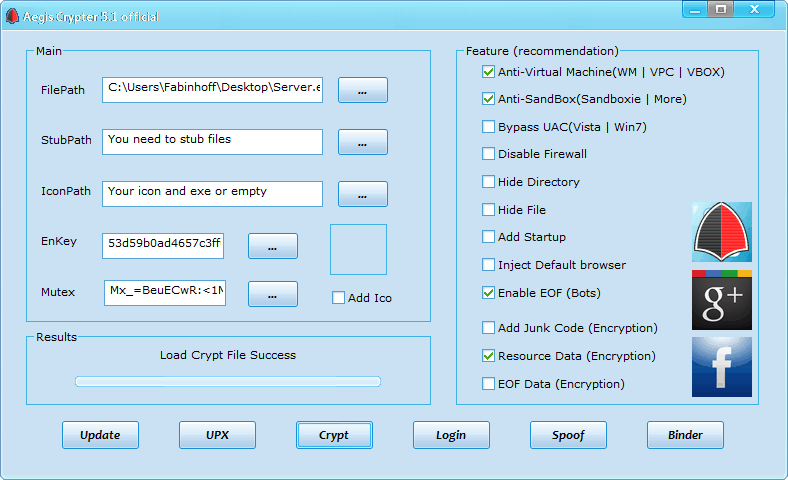Click the Update button
The image size is (788, 480).
point(100,435)
